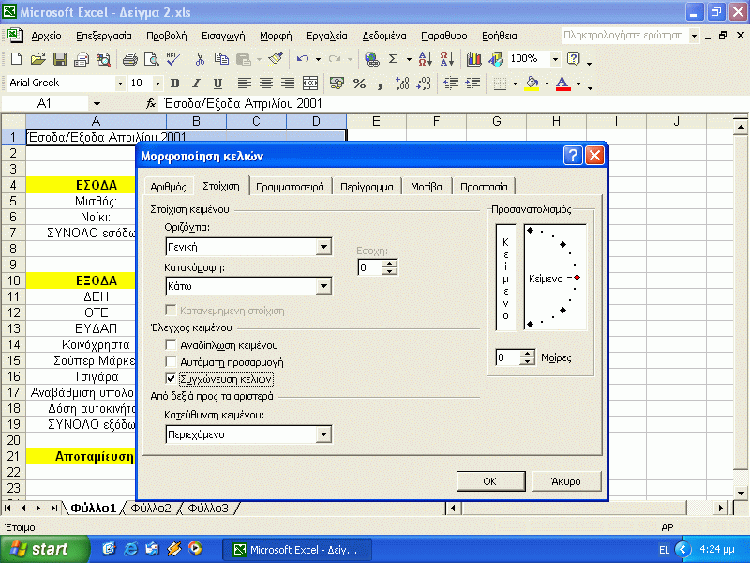Click the red orientation dial marker
This screenshot has width=750, height=563.
[x=577, y=277]
